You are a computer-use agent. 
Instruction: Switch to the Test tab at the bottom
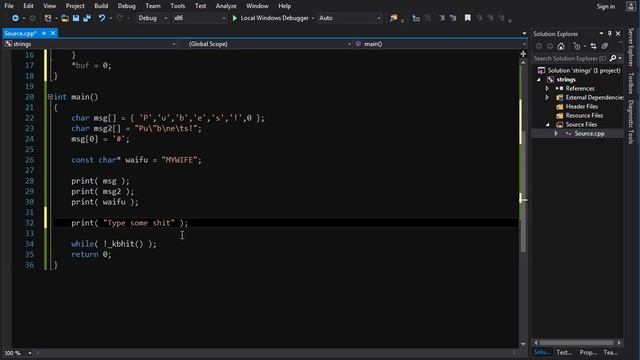pos(564,352)
